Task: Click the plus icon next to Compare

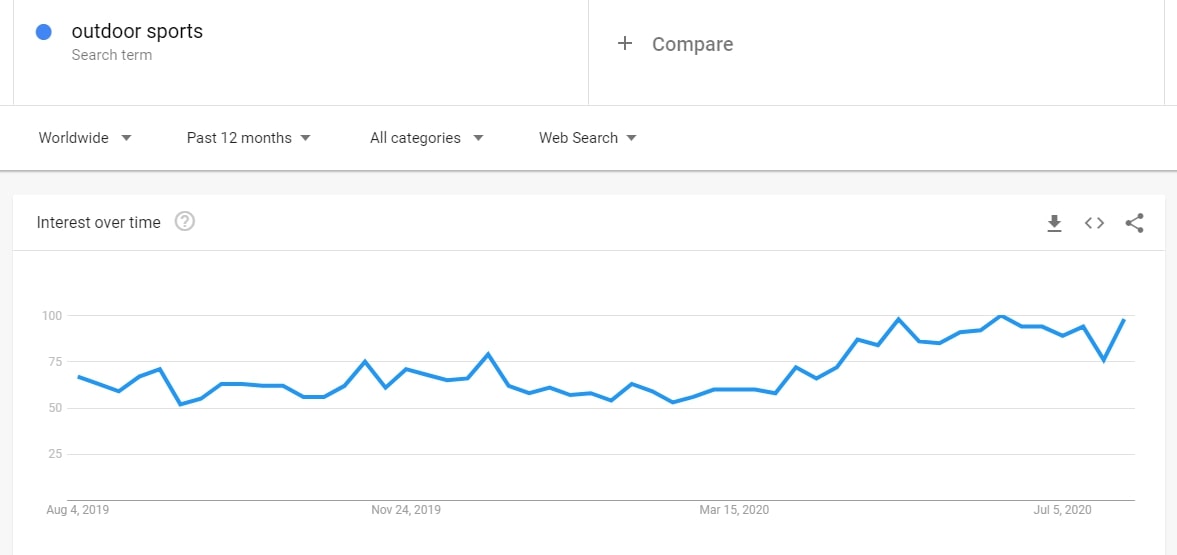Action: (625, 44)
